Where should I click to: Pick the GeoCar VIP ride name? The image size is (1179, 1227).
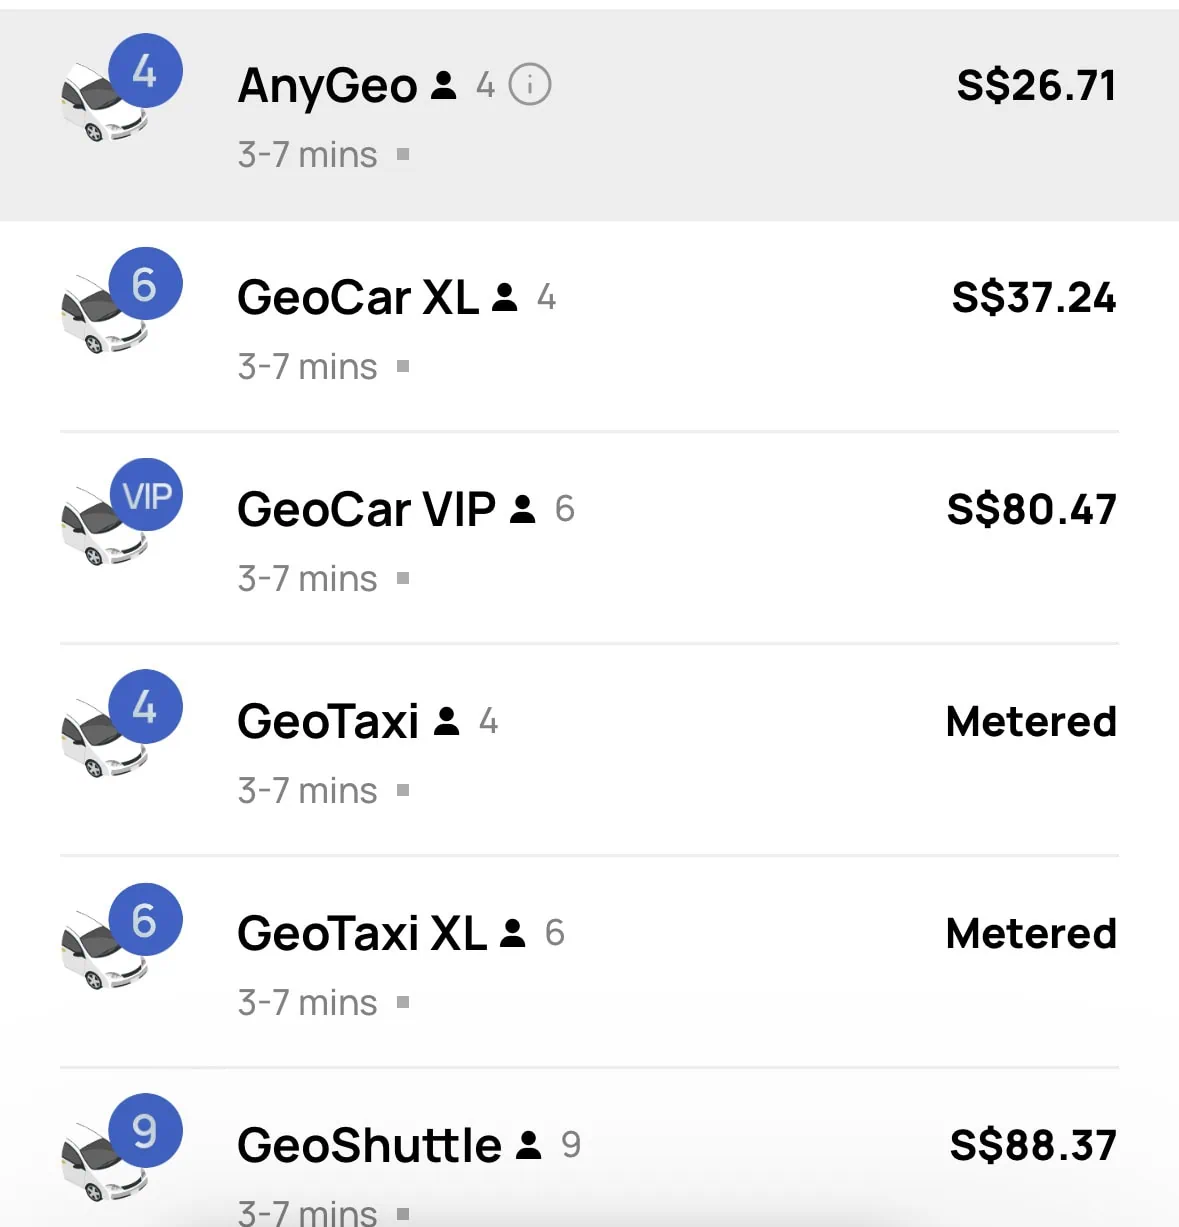pyautogui.click(x=366, y=510)
